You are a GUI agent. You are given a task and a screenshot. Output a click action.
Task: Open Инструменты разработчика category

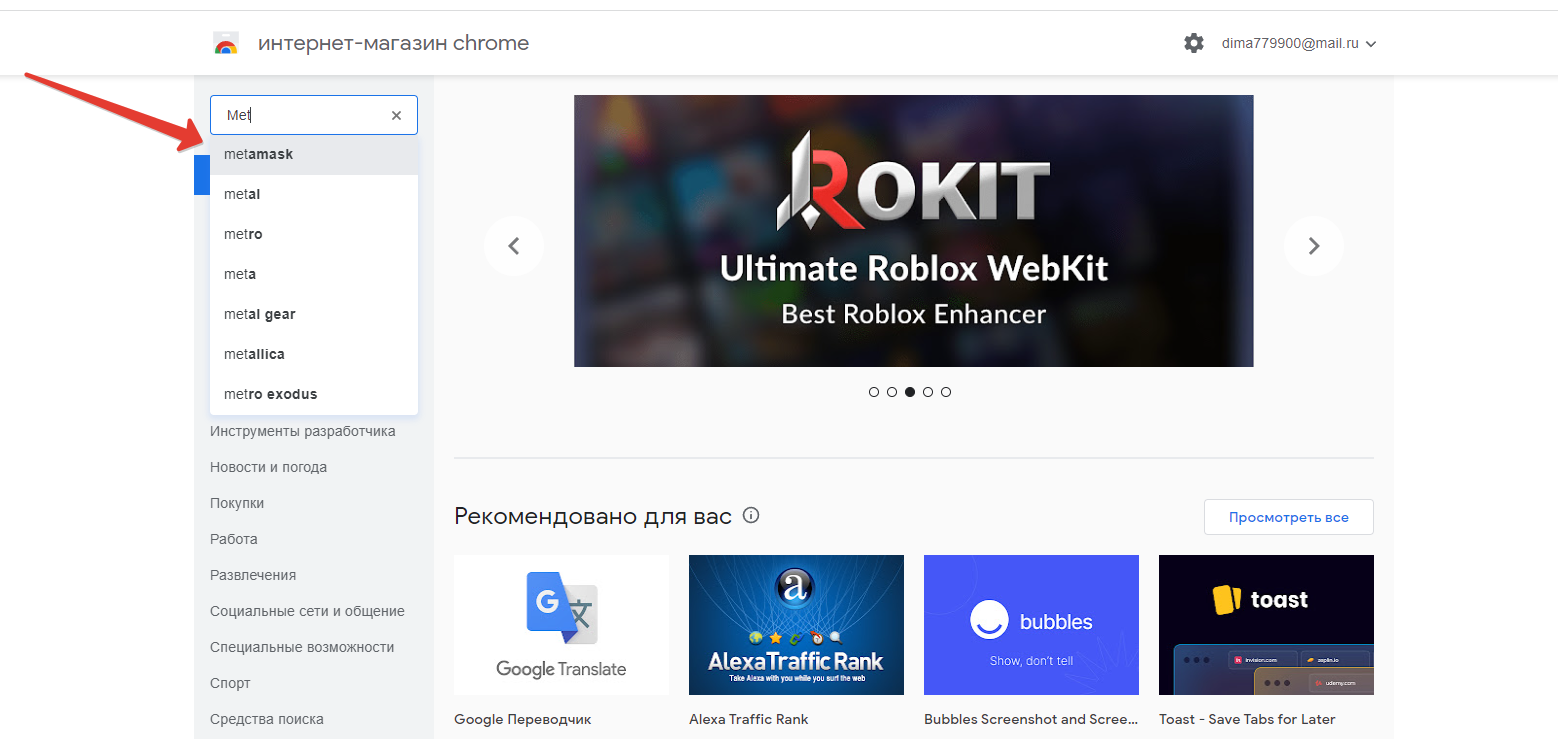click(x=303, y=431)
